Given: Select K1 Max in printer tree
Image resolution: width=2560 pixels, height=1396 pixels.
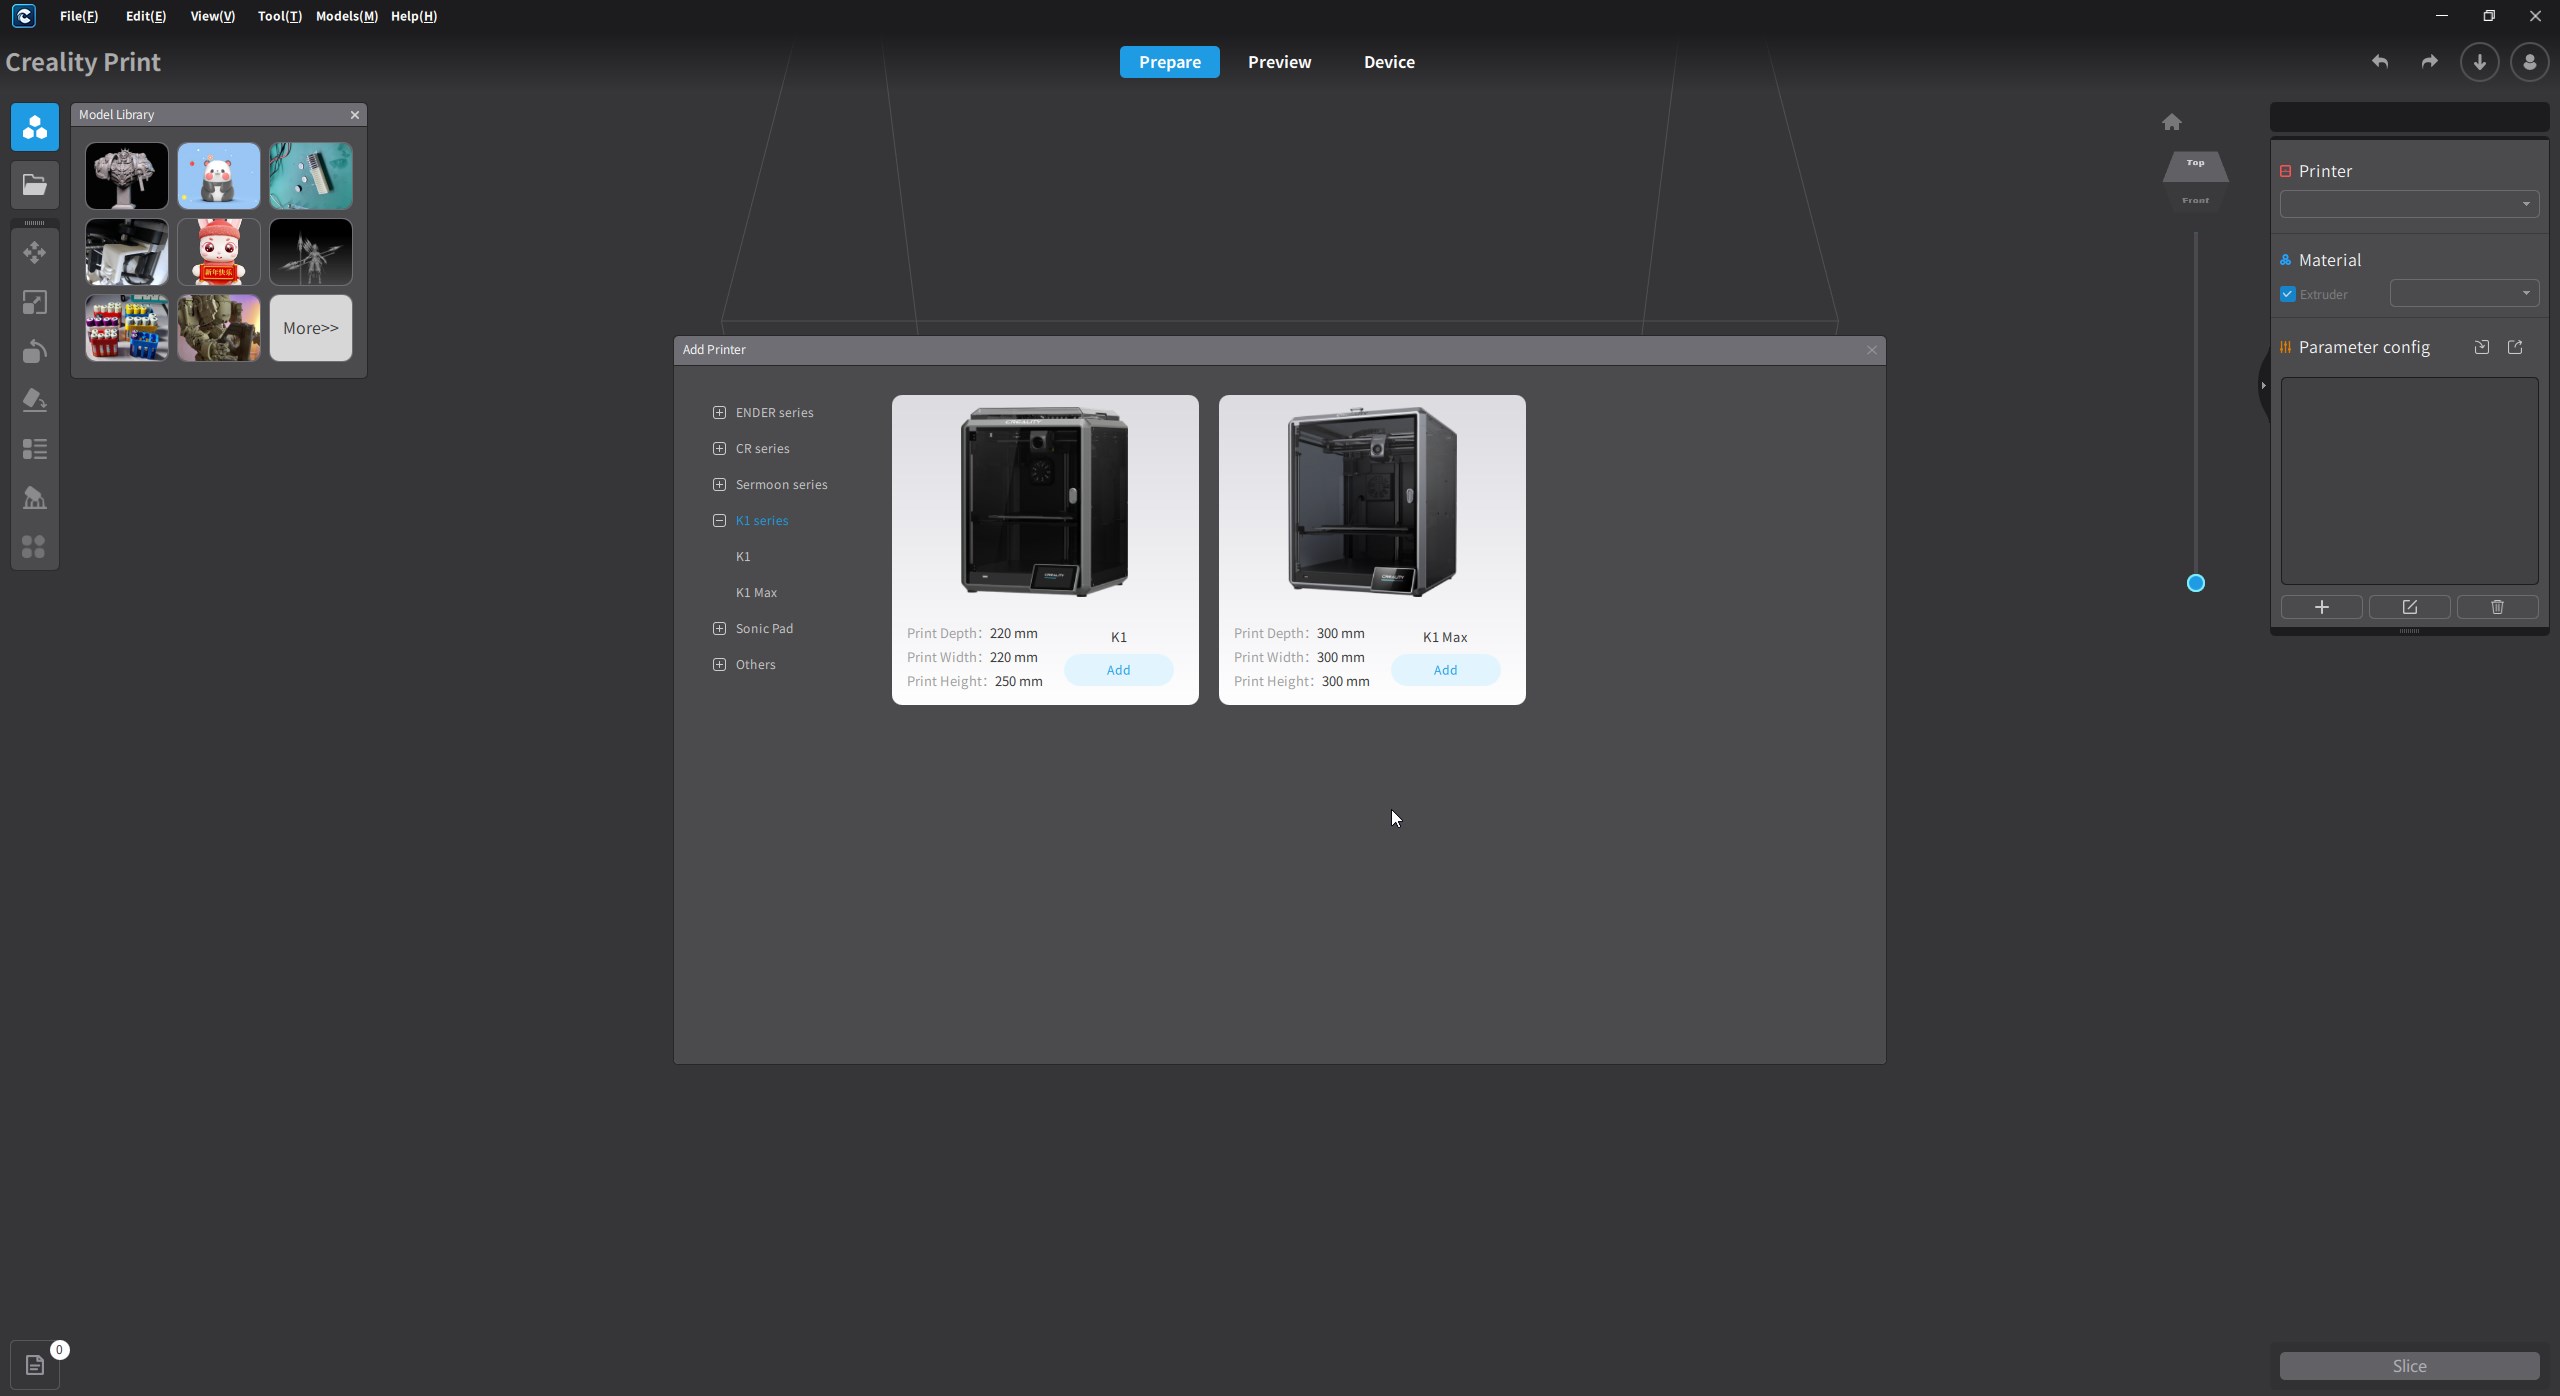Looking at the screenshot, I should pos(756,592).
